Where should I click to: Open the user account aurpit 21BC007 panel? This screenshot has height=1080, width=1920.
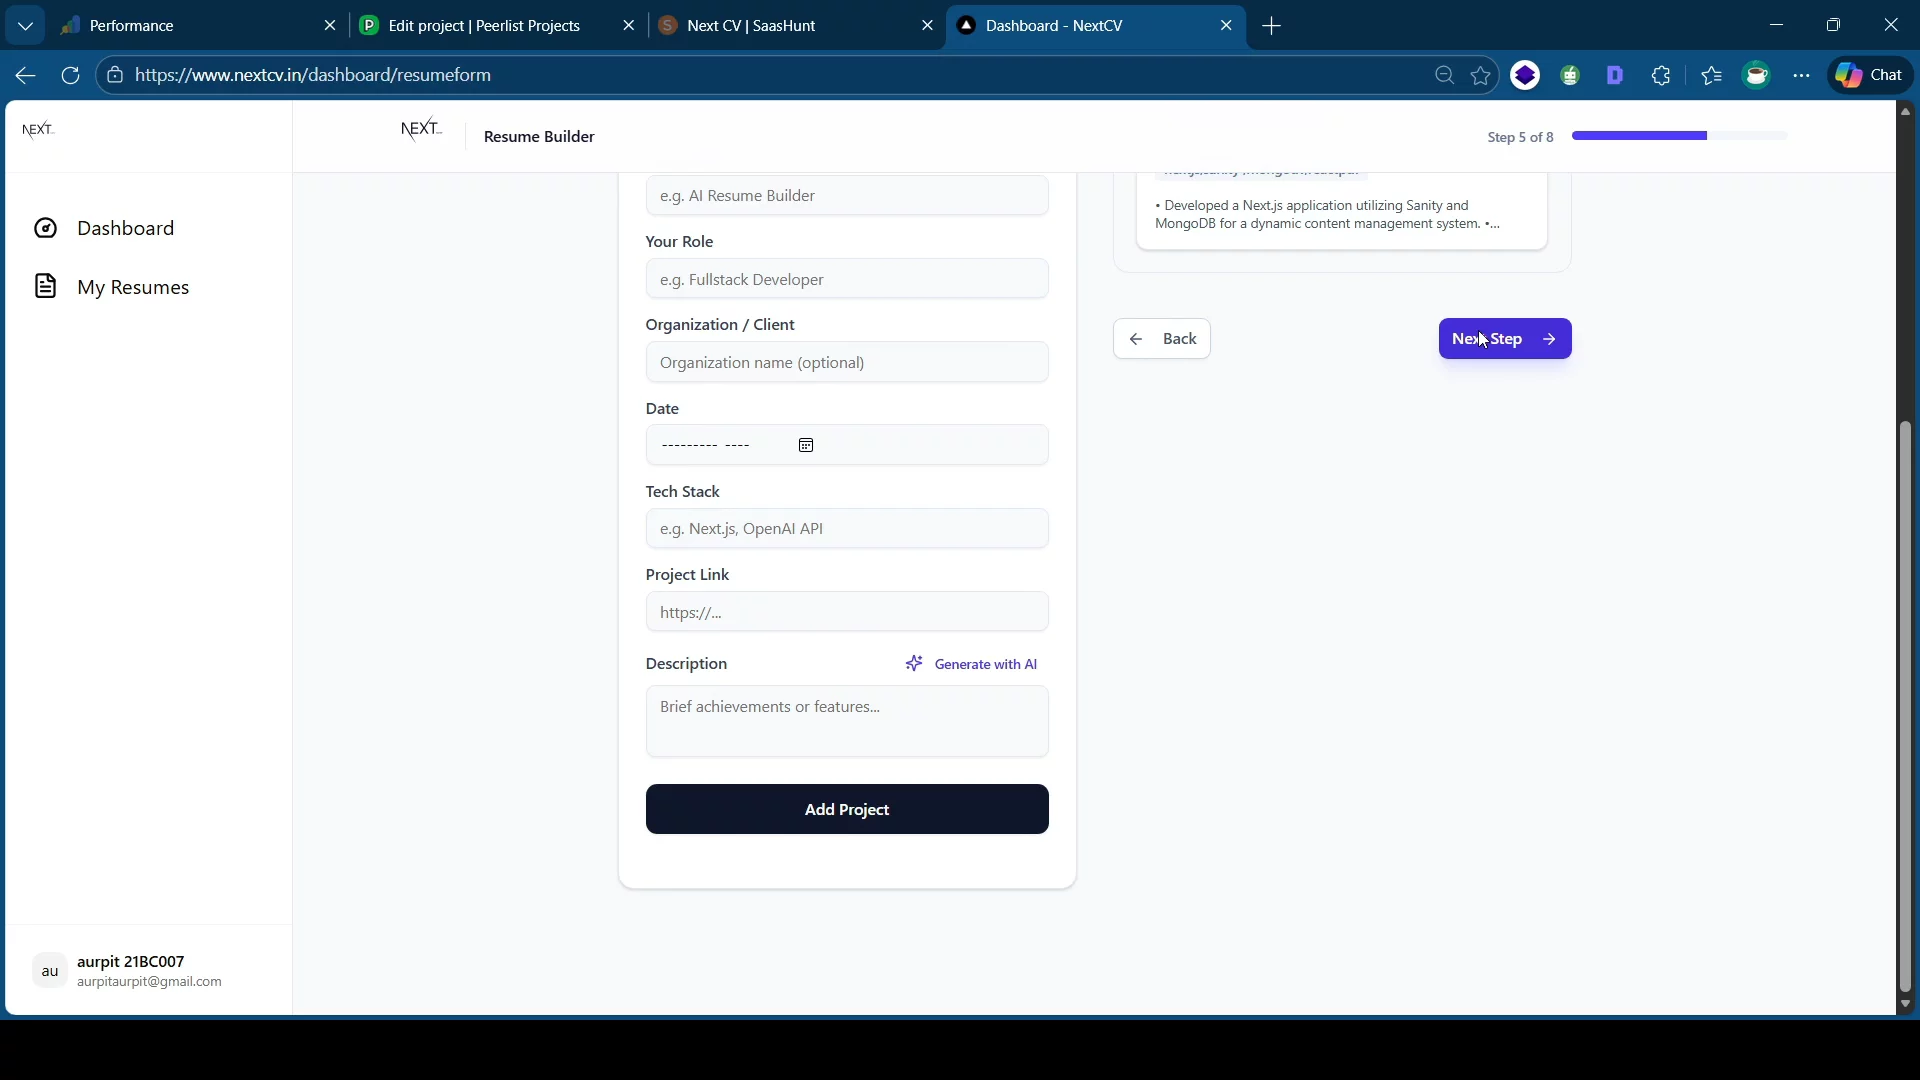tap(128, 970)
